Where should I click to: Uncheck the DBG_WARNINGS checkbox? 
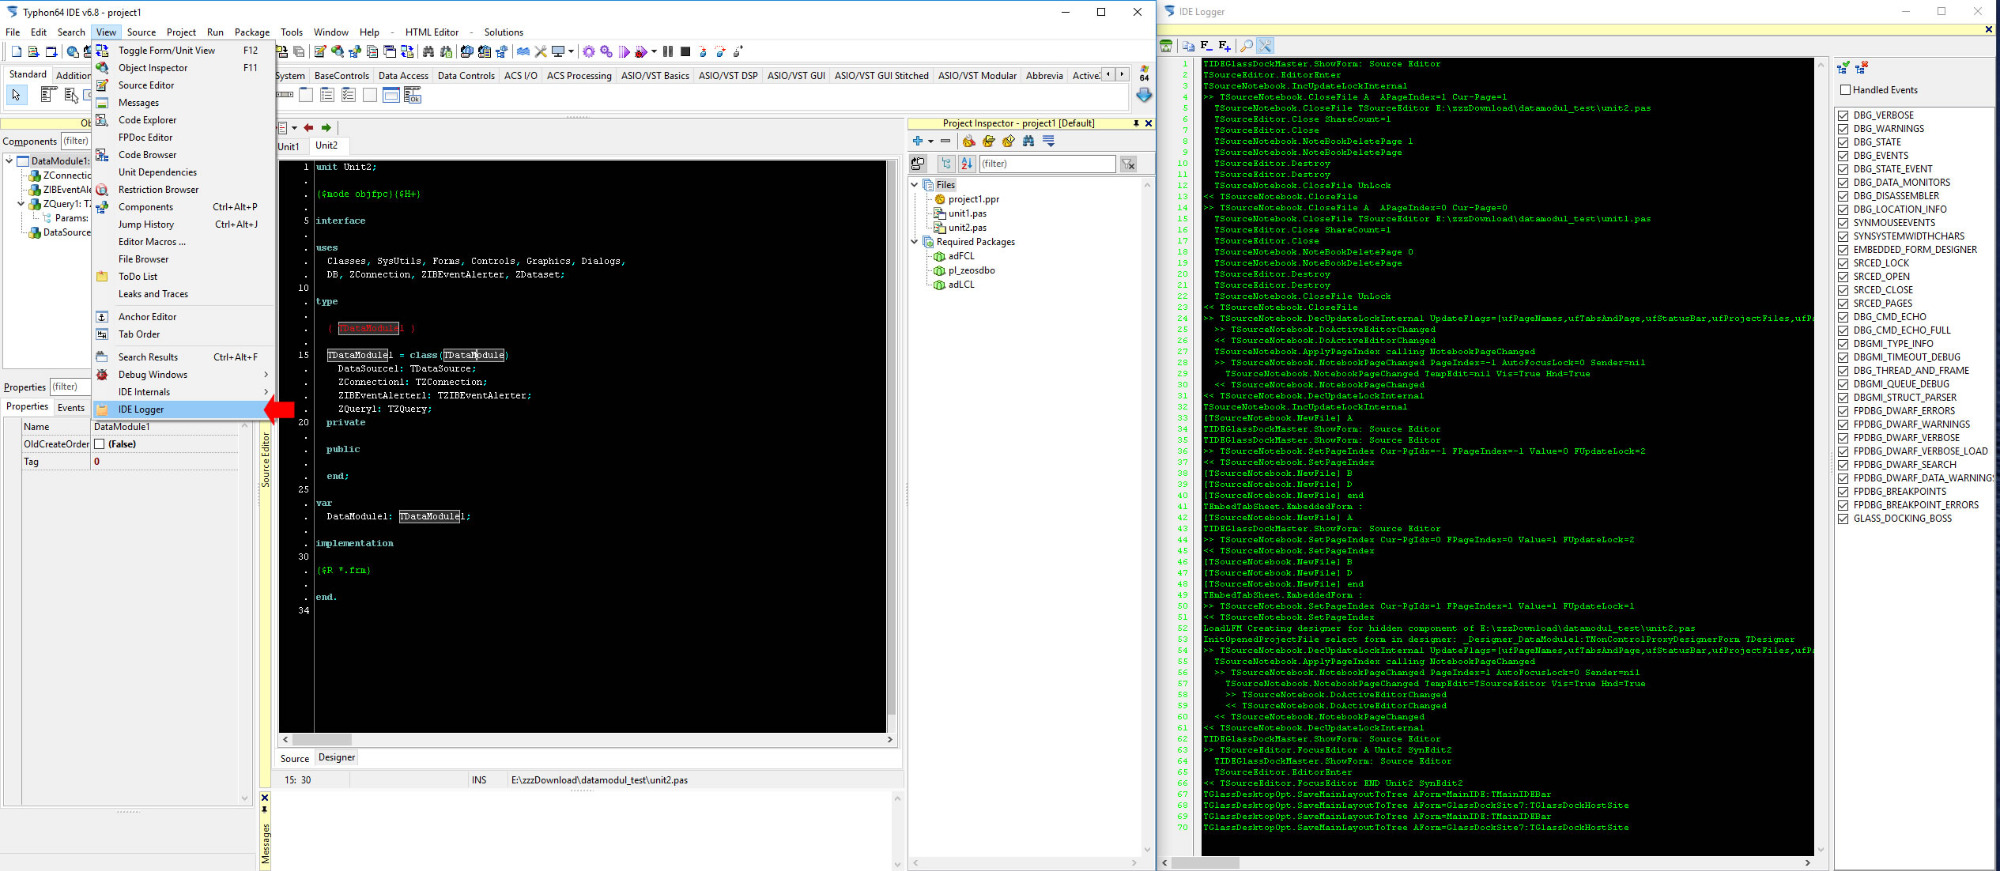pyautogui.click(x=1843, y=129)
